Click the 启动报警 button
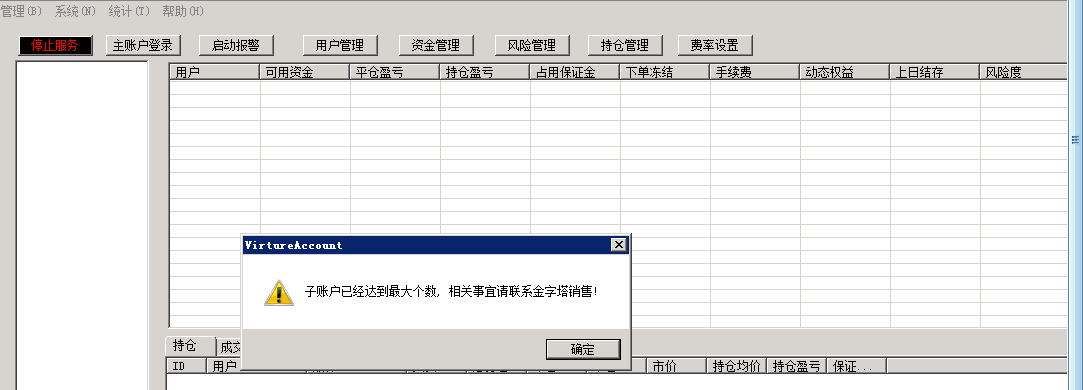The height and width of the screenshot is (390, 1083). pos(236,46)
